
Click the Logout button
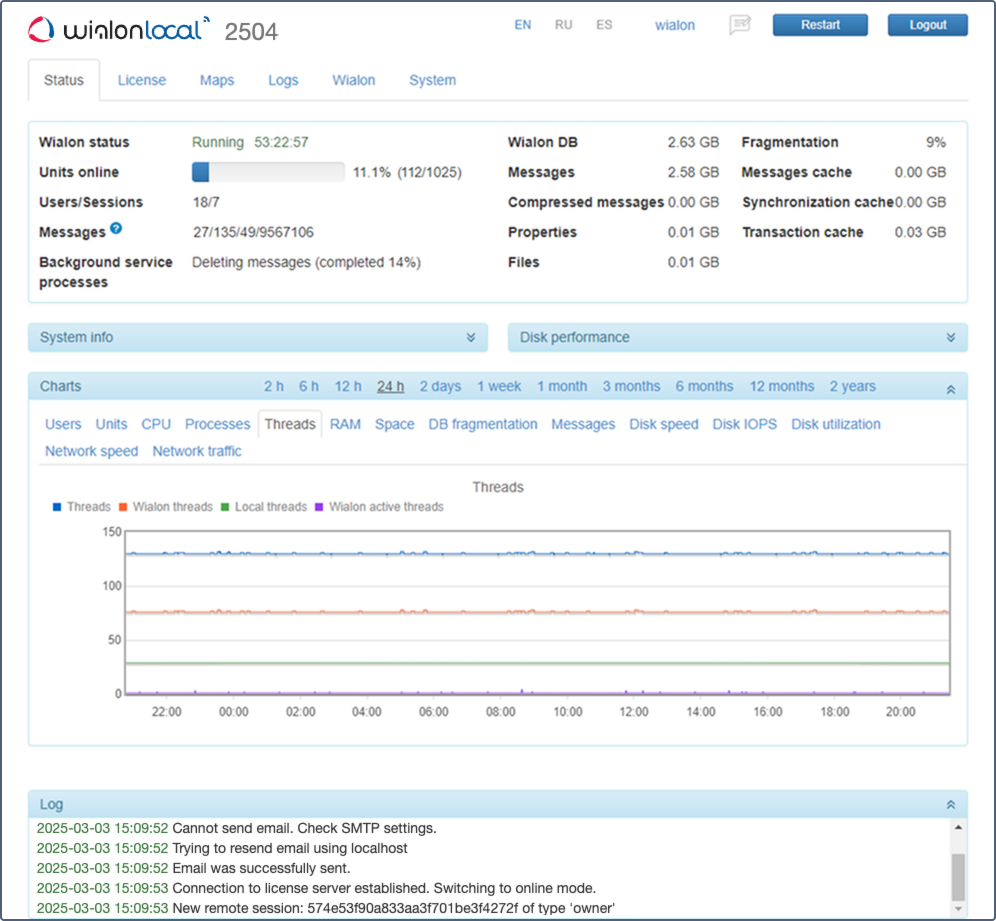coord(927,25)
